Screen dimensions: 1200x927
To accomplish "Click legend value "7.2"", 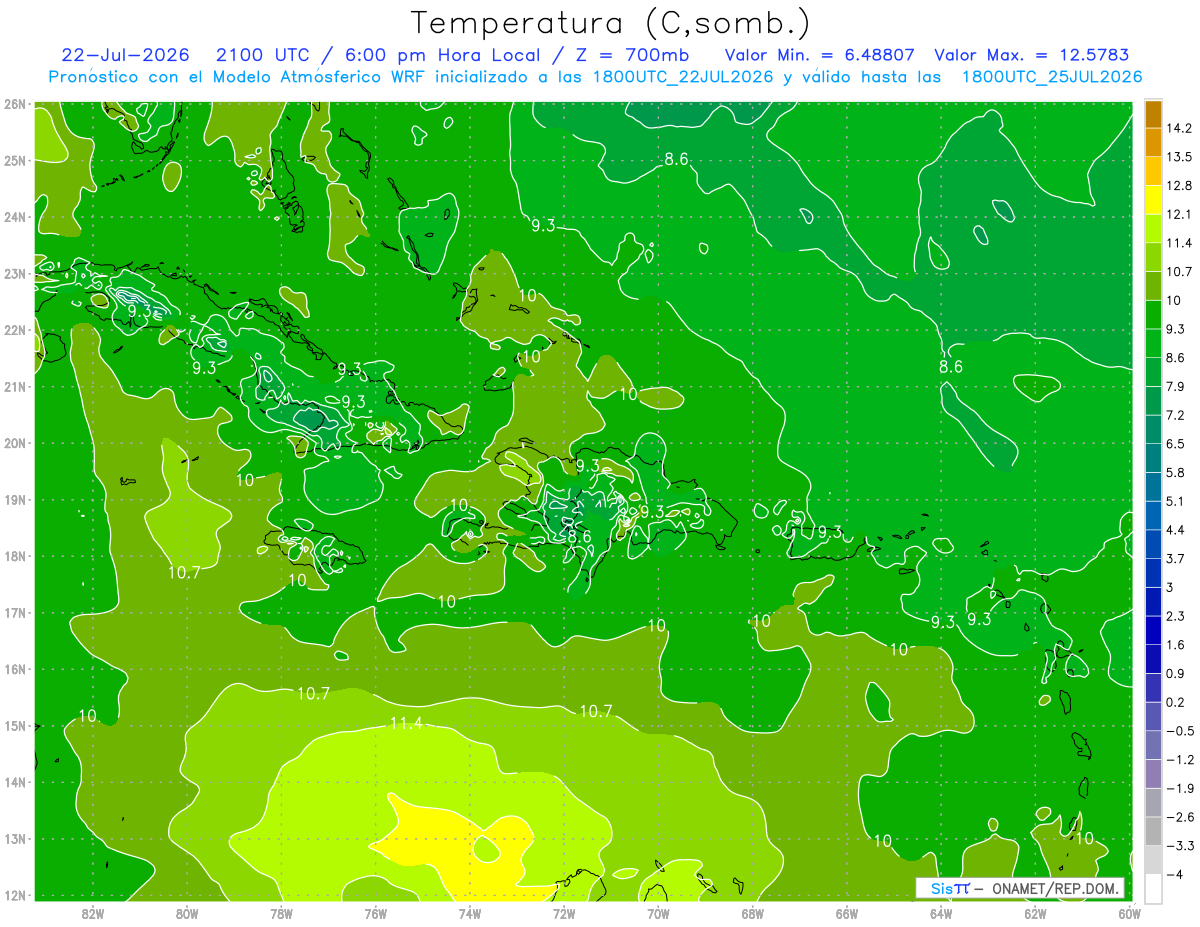I will click(x=1176, y=415).
